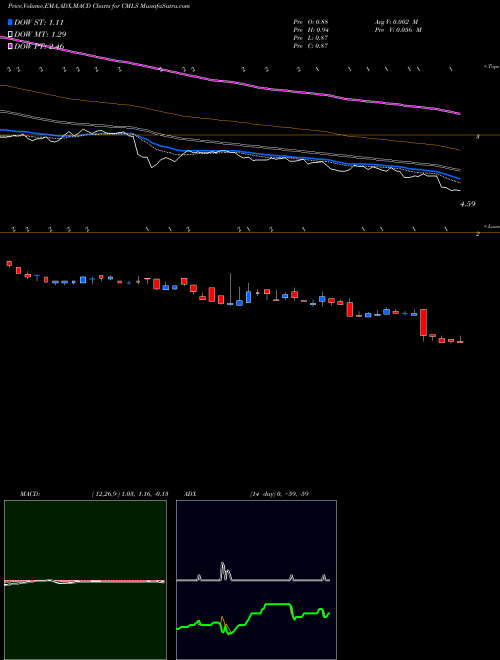The image size is (500, 660).
Task: Click the blue DOW ST legend swatch
Action: point(10,22)
